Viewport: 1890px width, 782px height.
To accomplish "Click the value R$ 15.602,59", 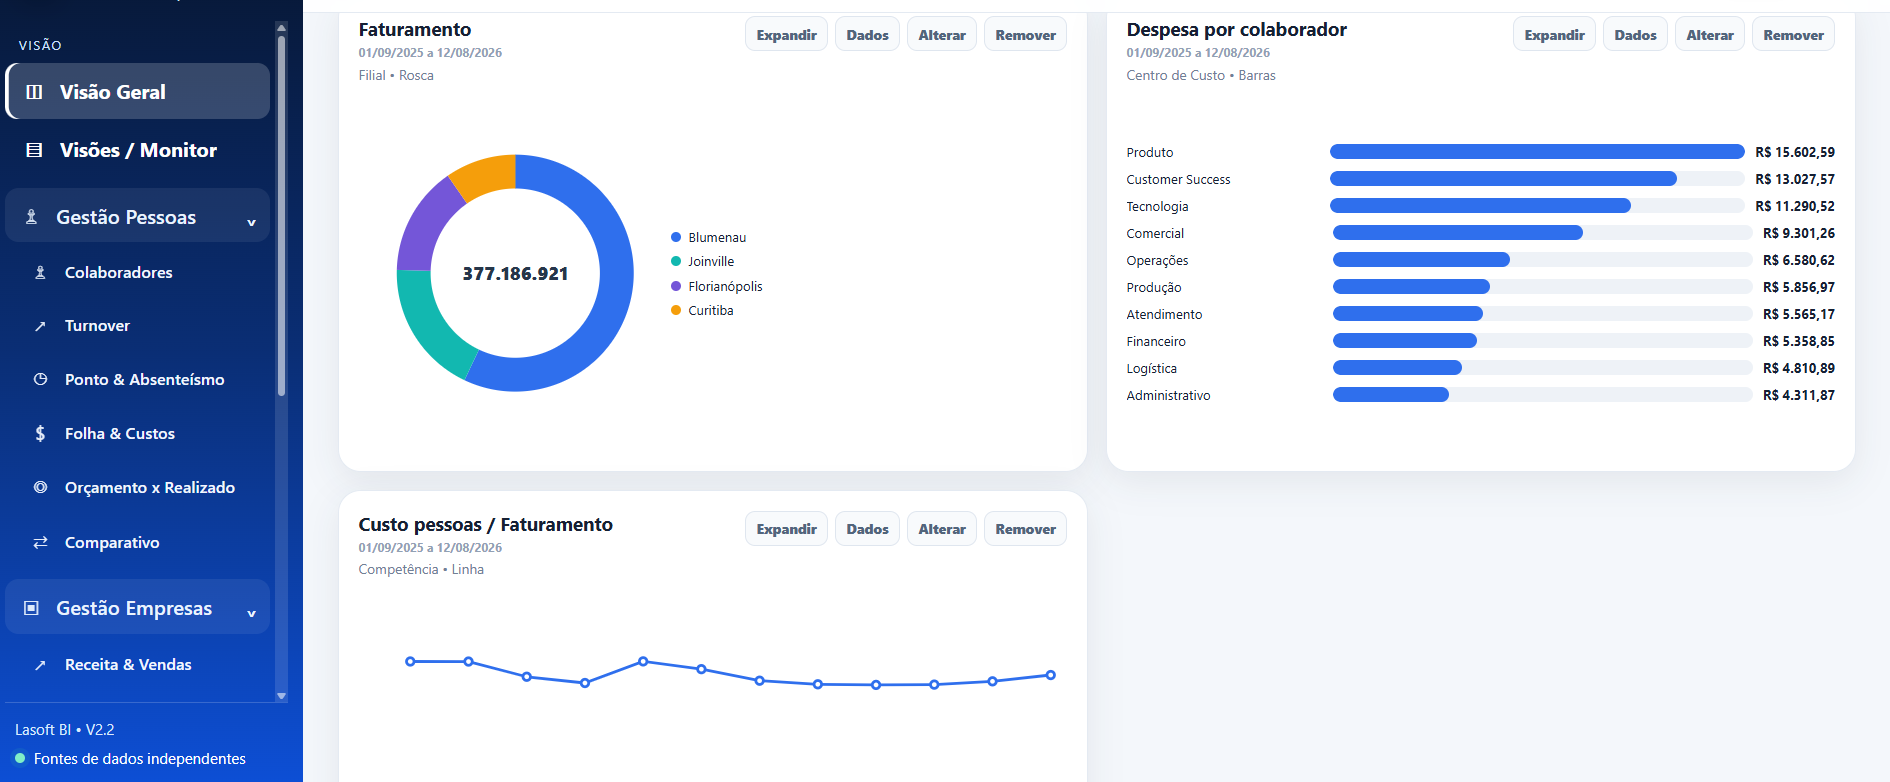I will pyautogui.click(x=1795, y=152).
